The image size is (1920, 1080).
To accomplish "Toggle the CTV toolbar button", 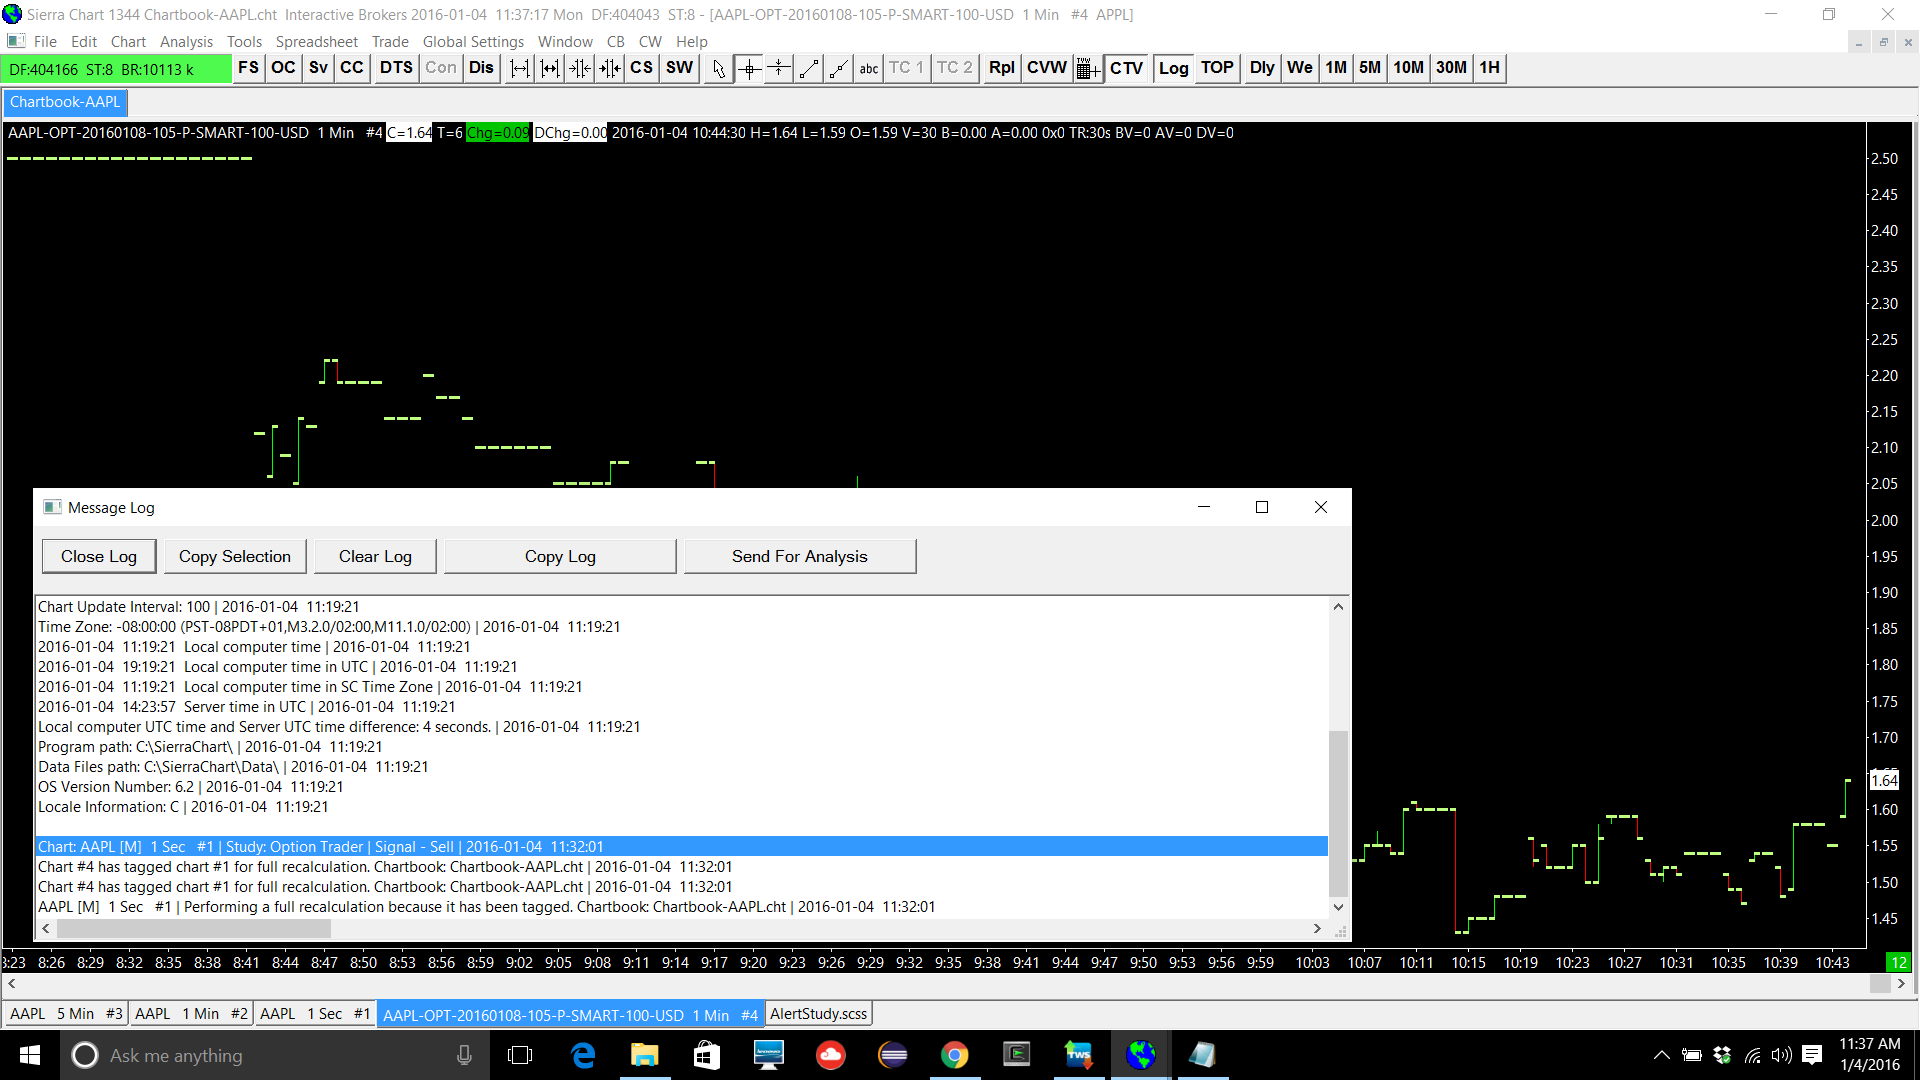I will click(1126, 68).
